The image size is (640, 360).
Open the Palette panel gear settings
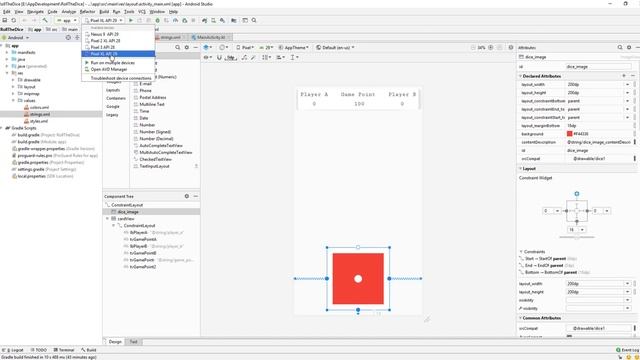click(187, 48)
